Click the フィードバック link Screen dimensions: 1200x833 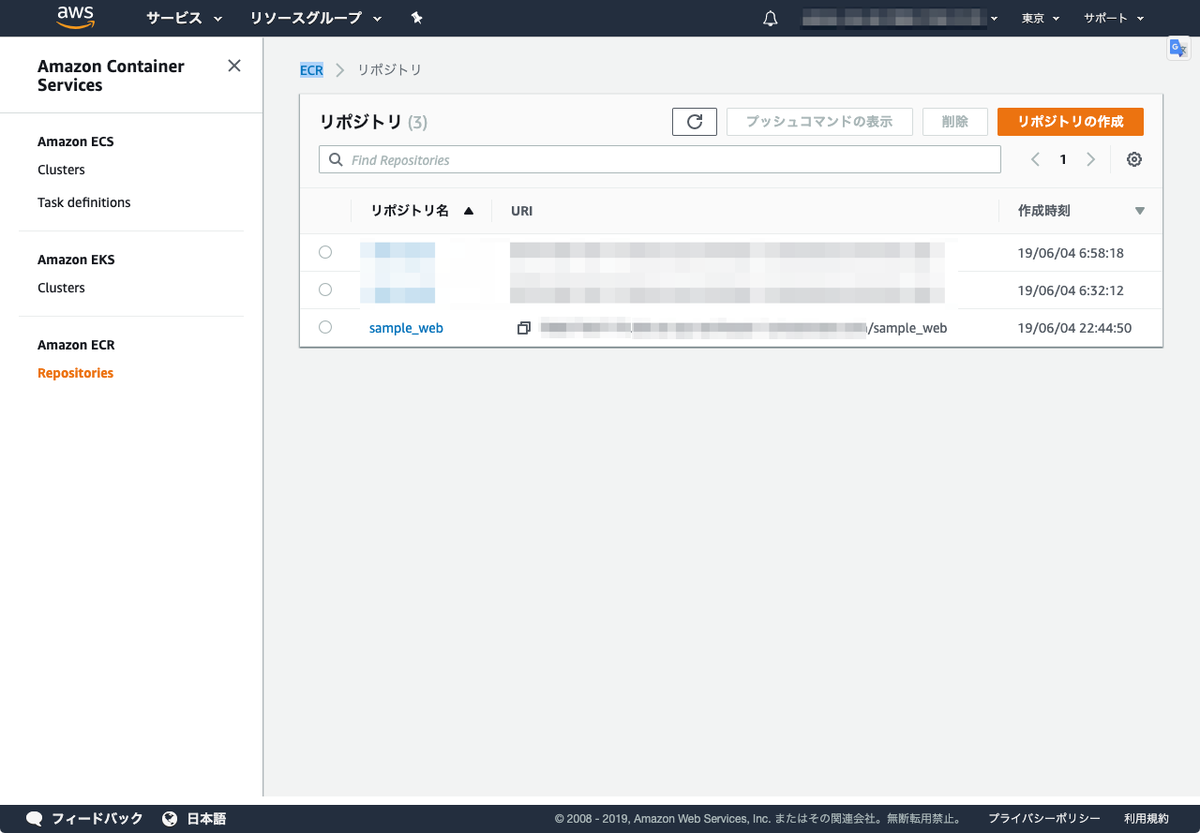click(x=97, y=818)
